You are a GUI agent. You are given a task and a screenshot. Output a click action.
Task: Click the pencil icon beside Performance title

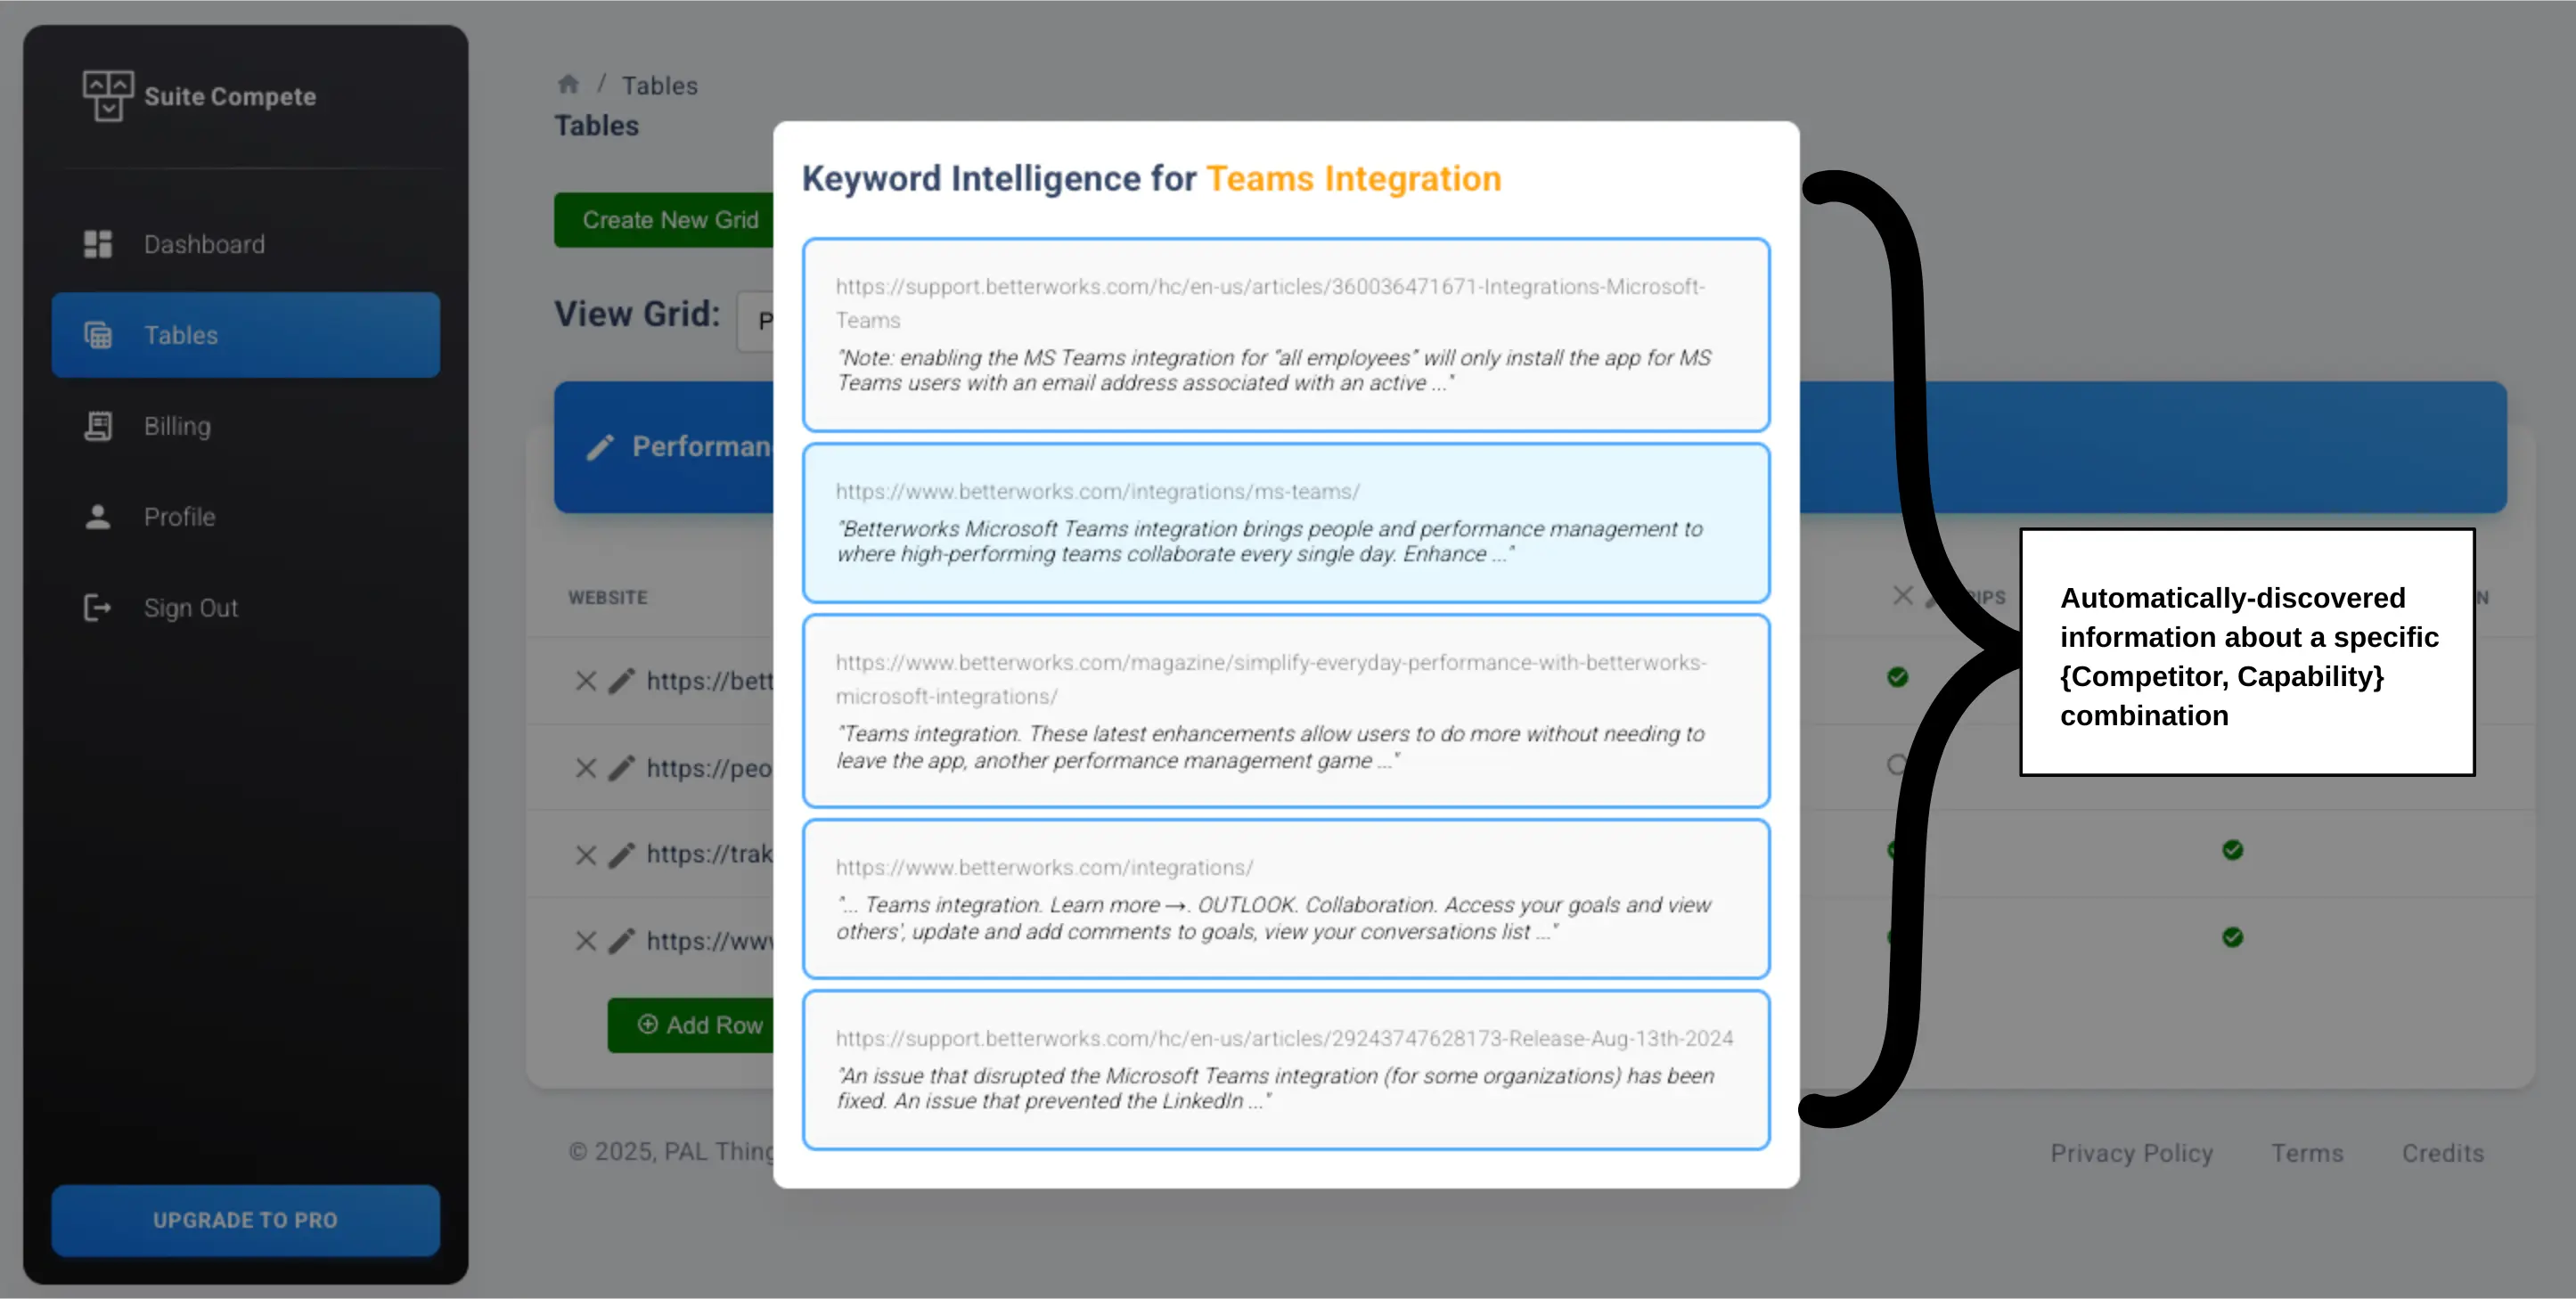600,447
